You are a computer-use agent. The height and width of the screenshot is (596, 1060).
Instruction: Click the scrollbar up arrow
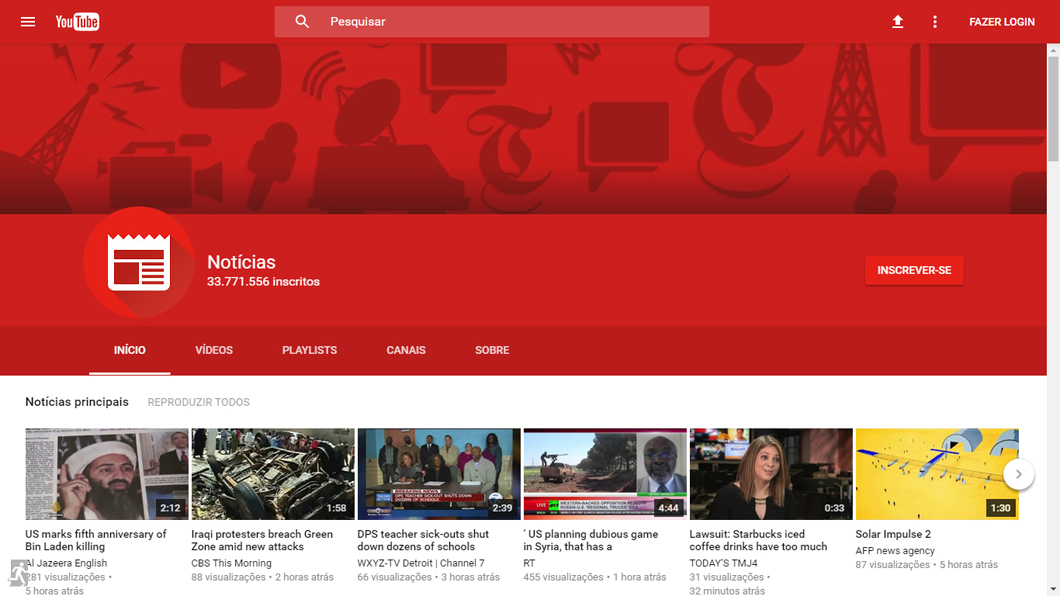(1053, 50)
